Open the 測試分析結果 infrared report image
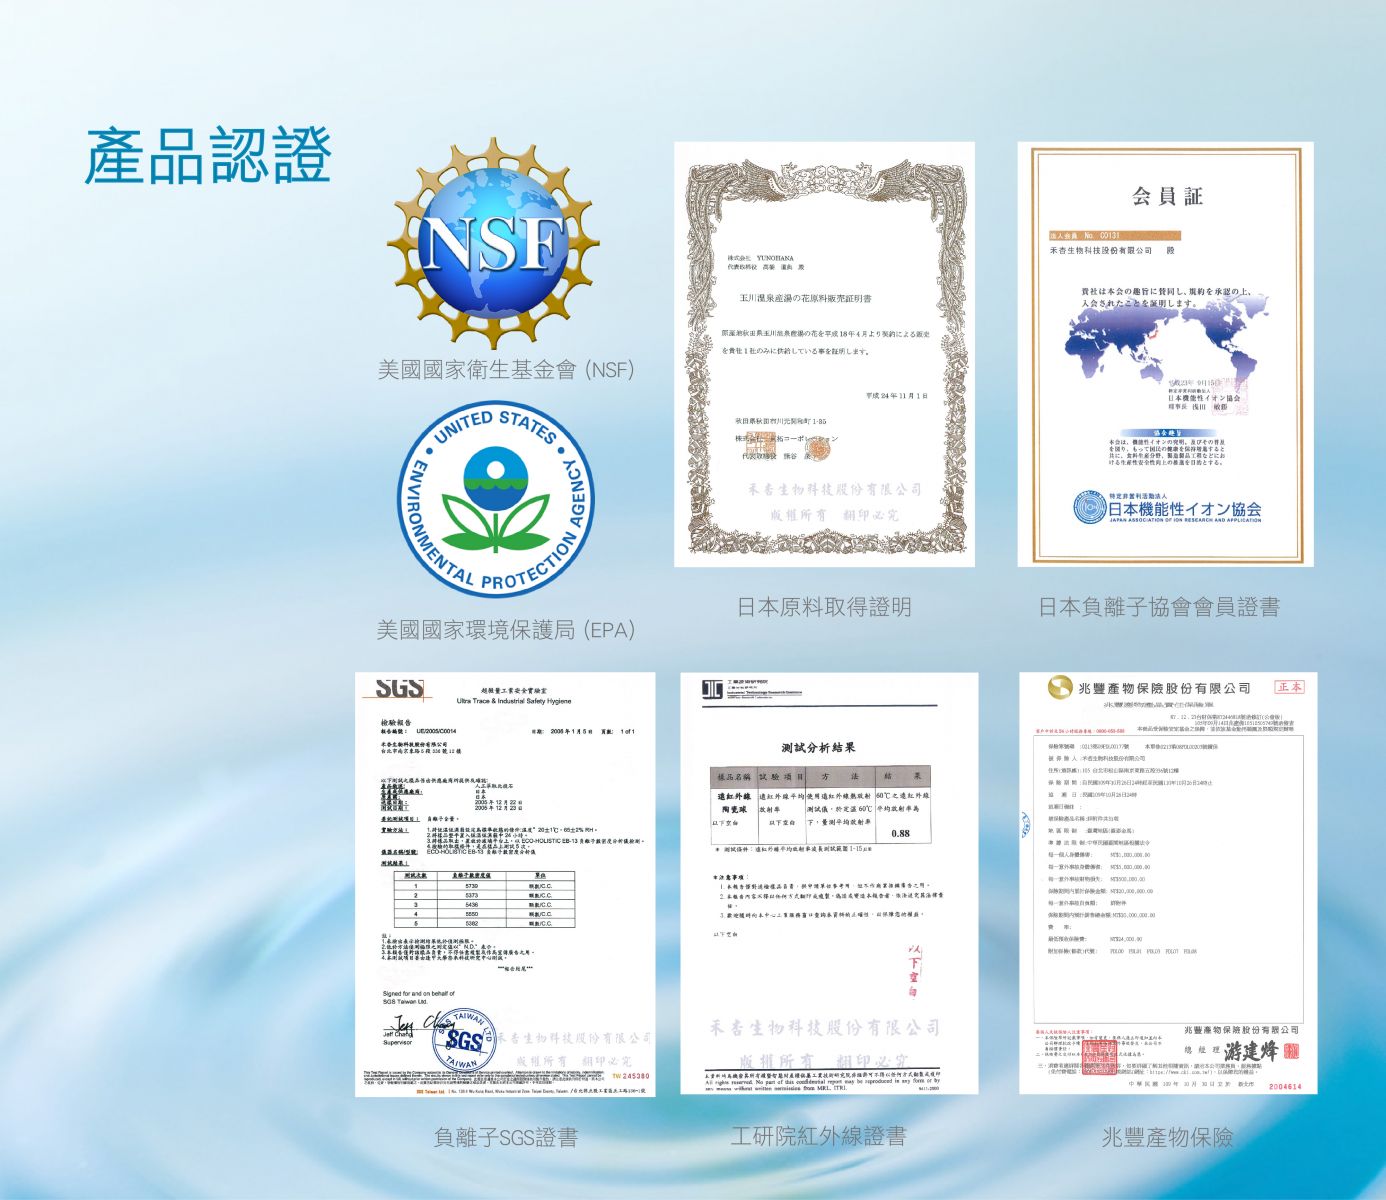 click(x=829, y=883)
